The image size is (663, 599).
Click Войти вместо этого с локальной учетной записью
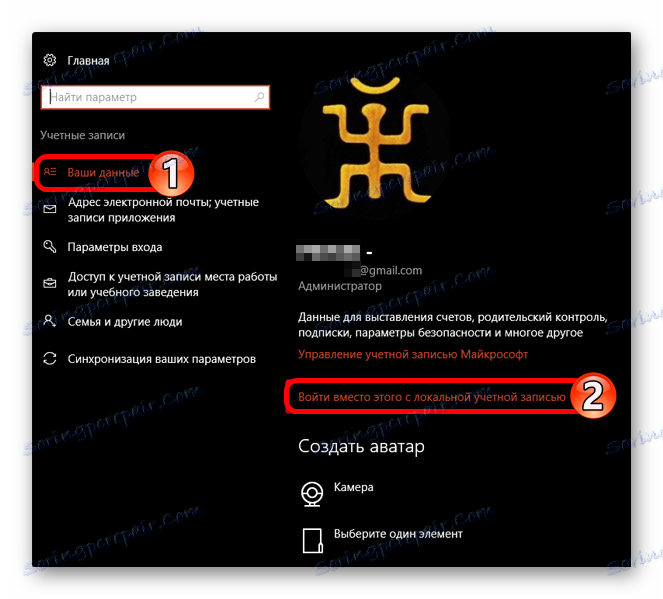(x=432, y=397)
